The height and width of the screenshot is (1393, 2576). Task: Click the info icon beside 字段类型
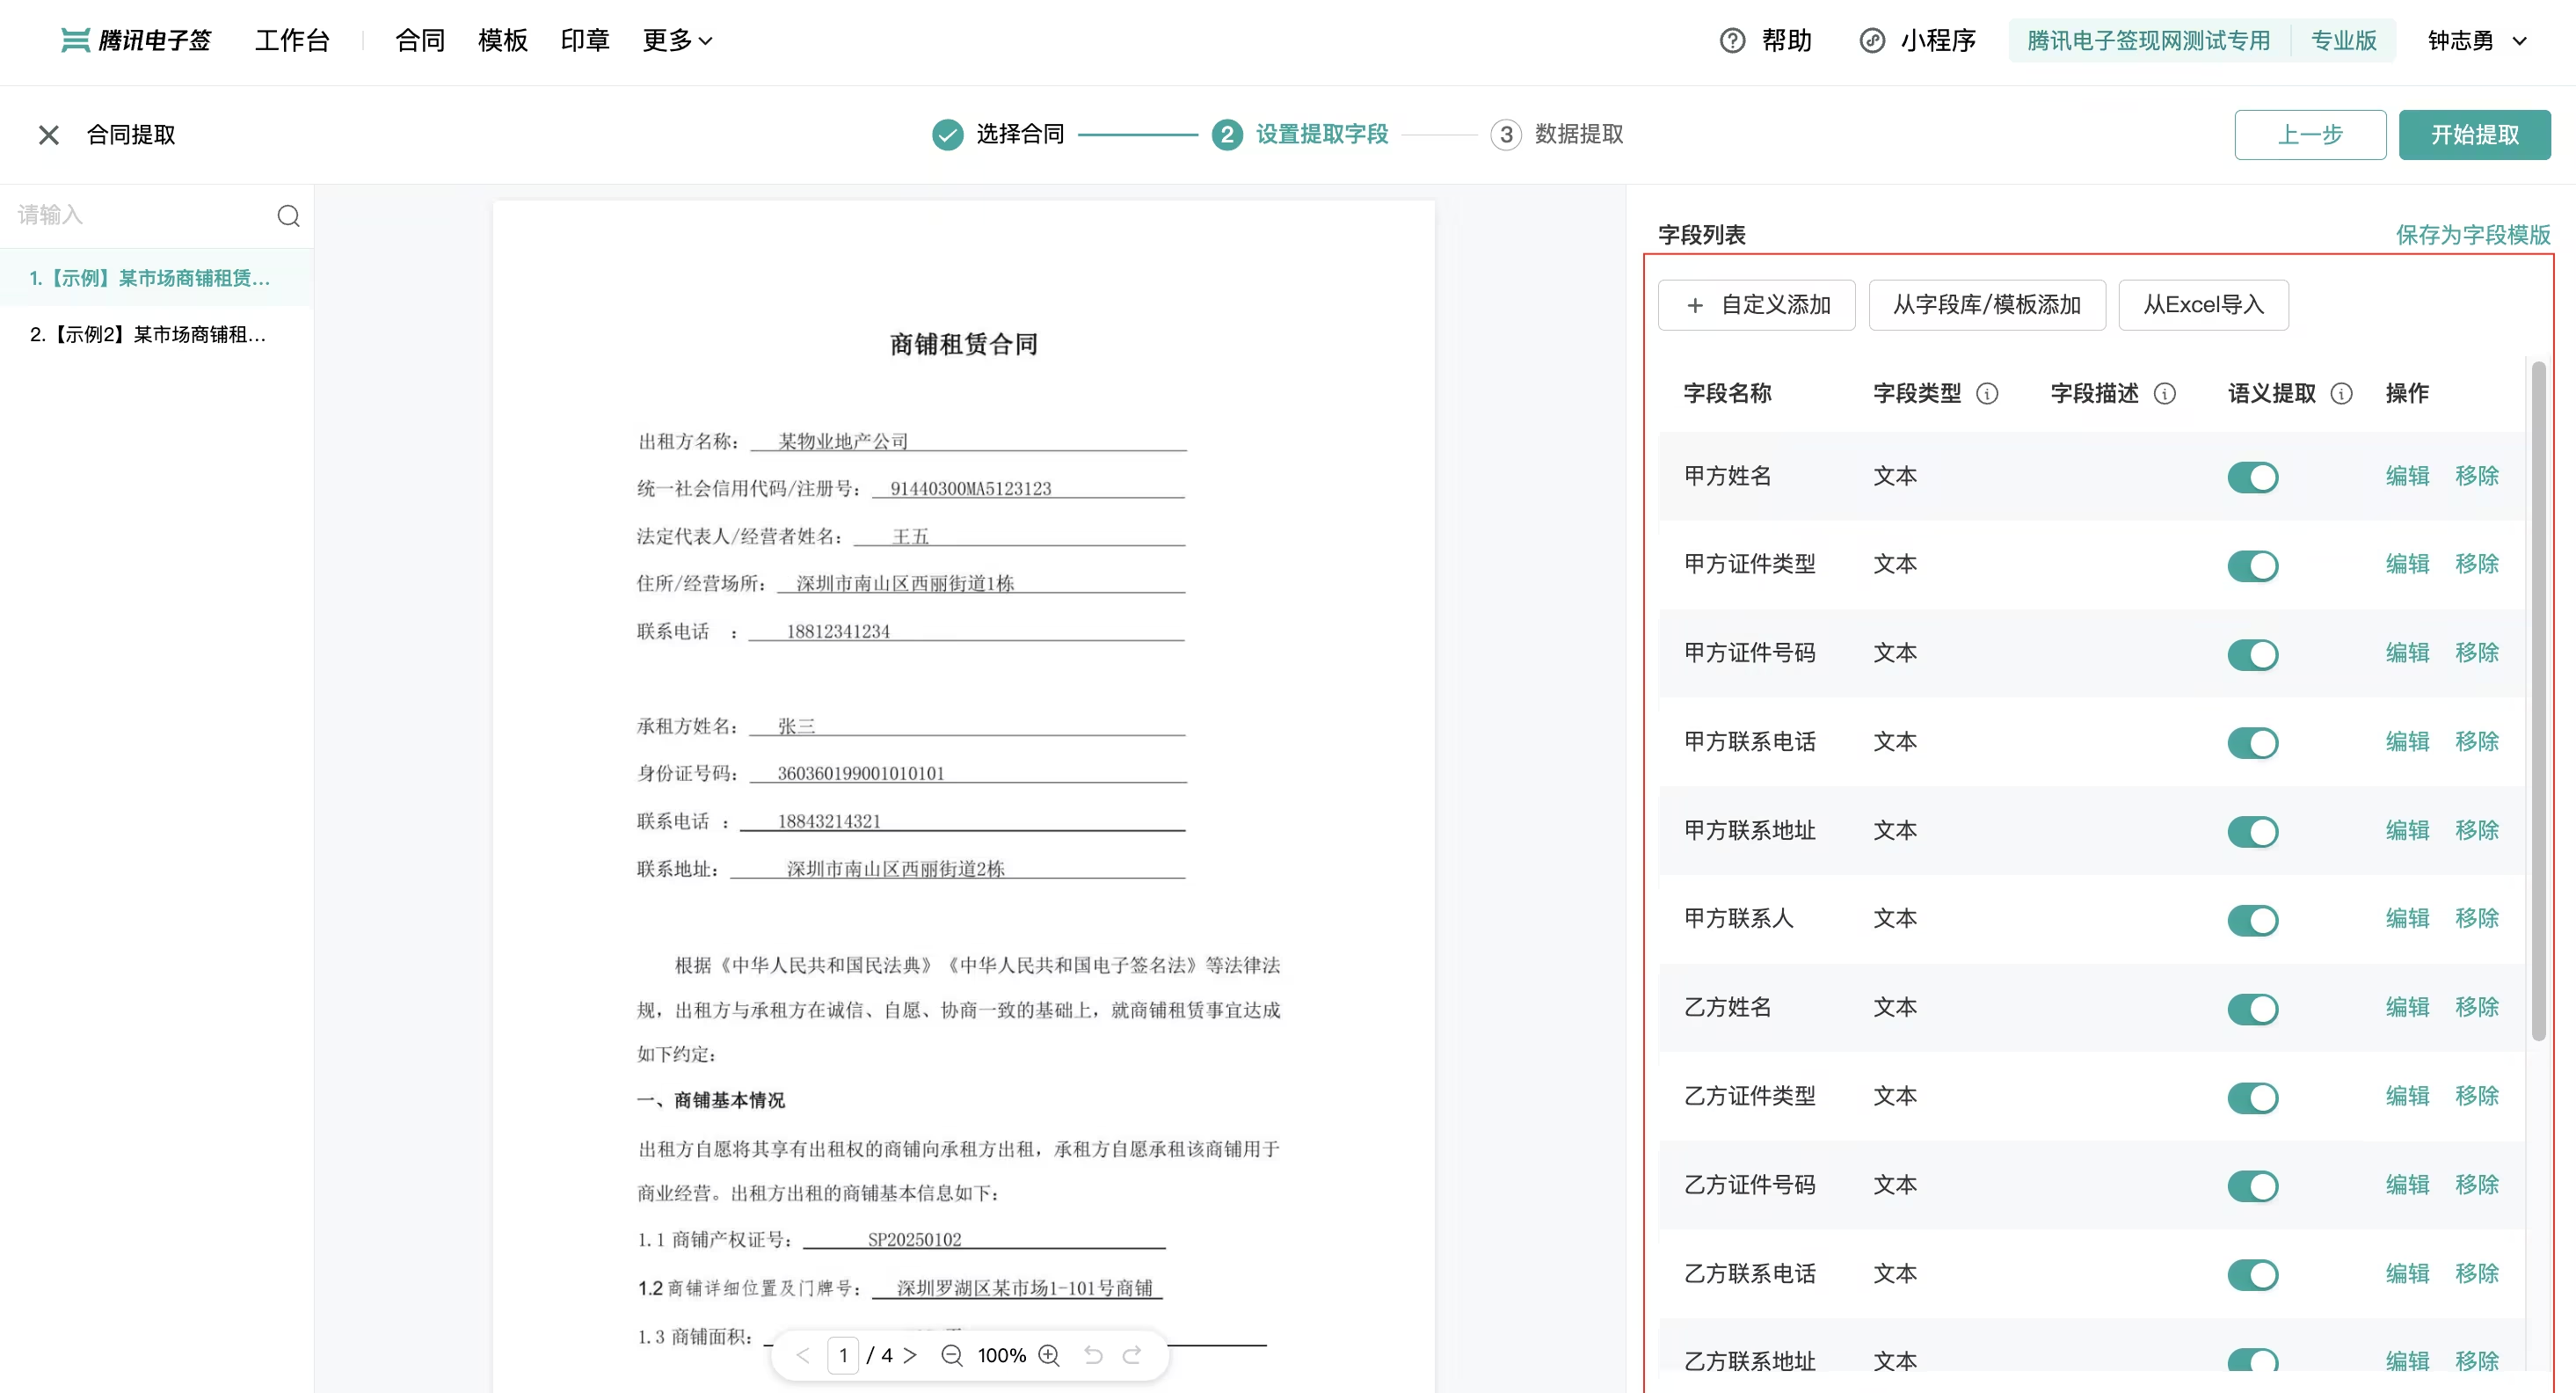click(1987, 394)
